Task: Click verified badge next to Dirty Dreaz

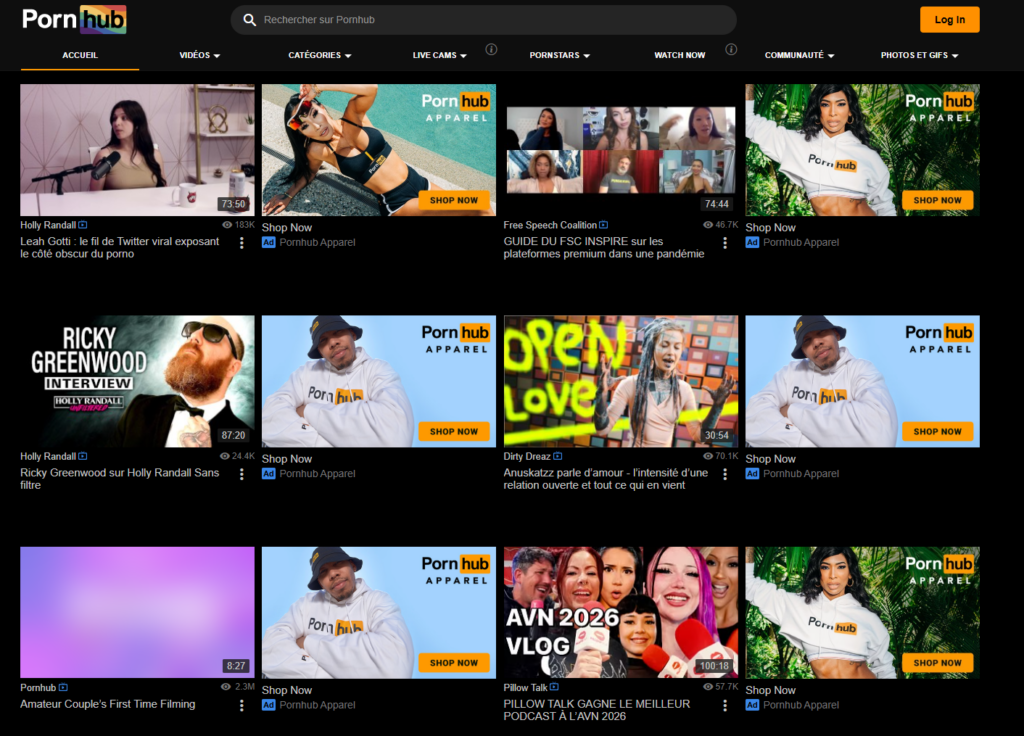Action: pyautogui.click(x=558, y=456)
